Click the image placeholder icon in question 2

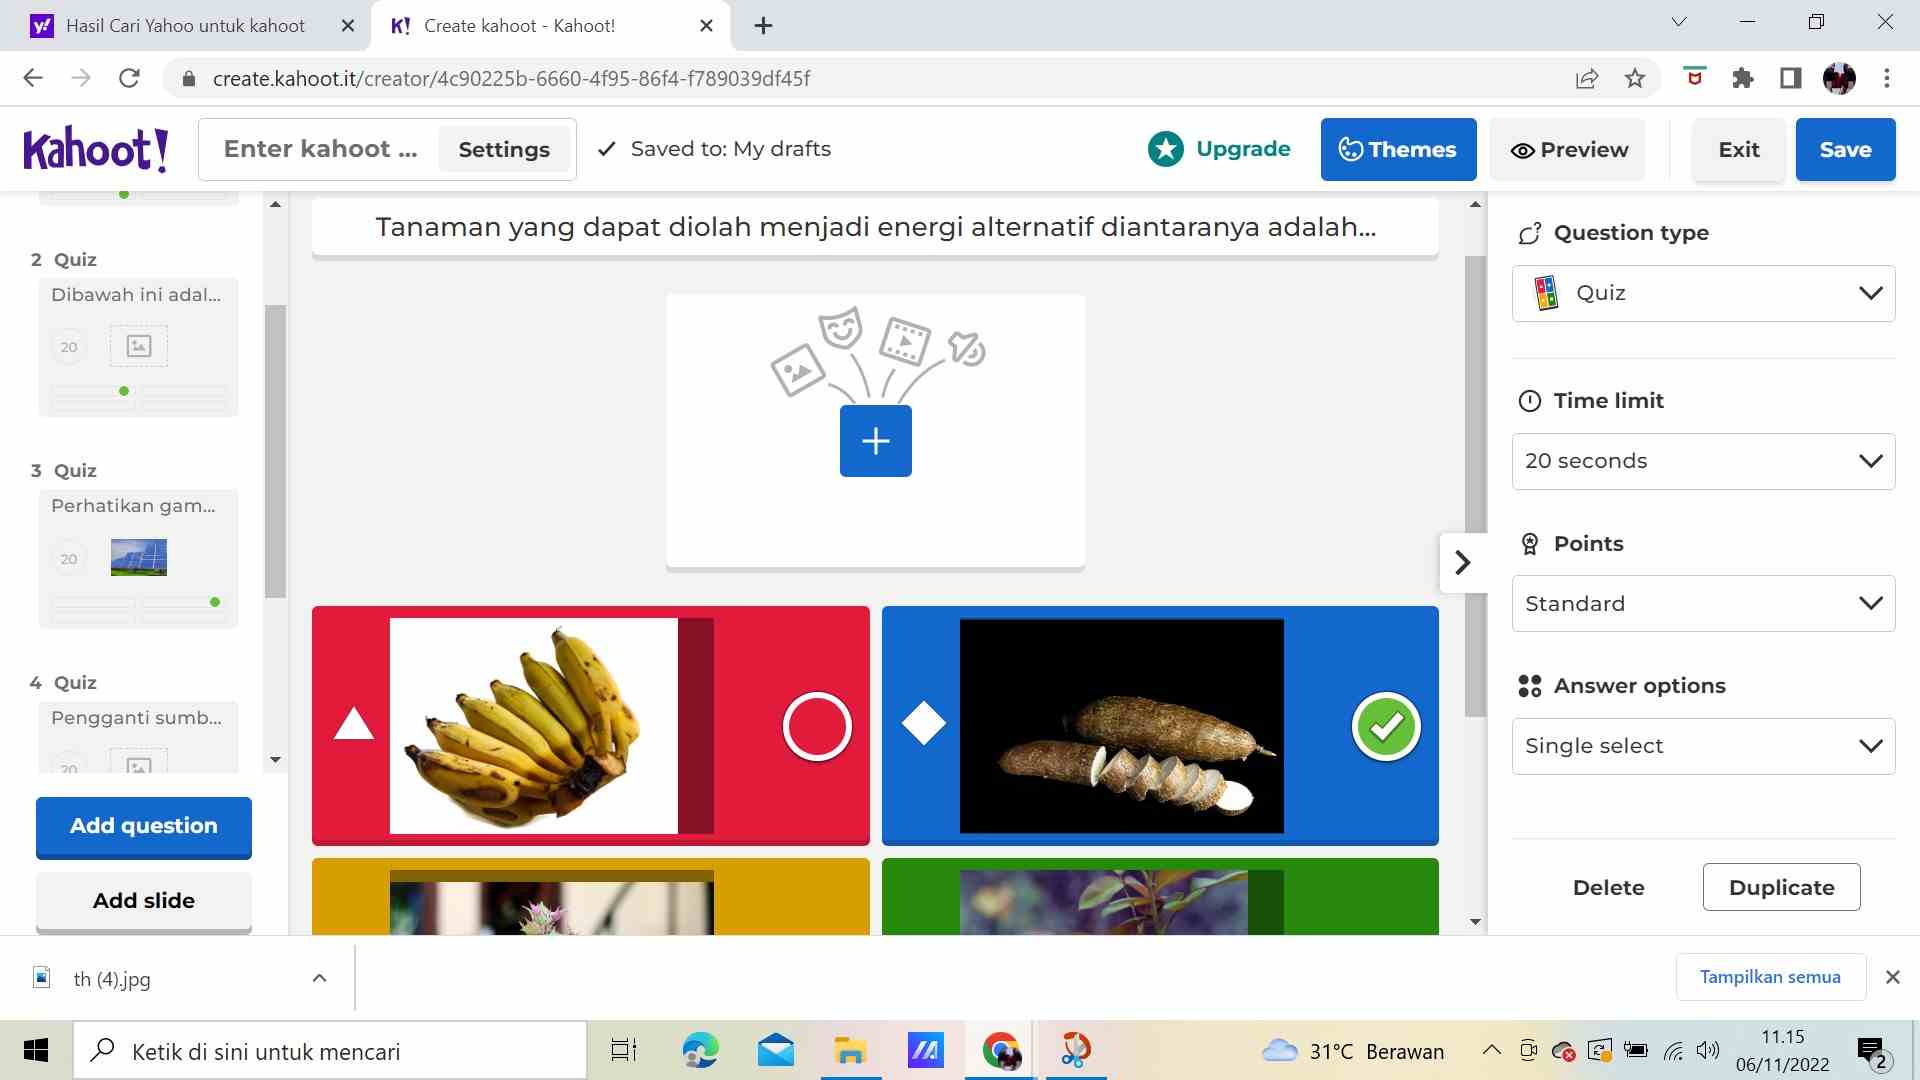click(x=139, y=346)
